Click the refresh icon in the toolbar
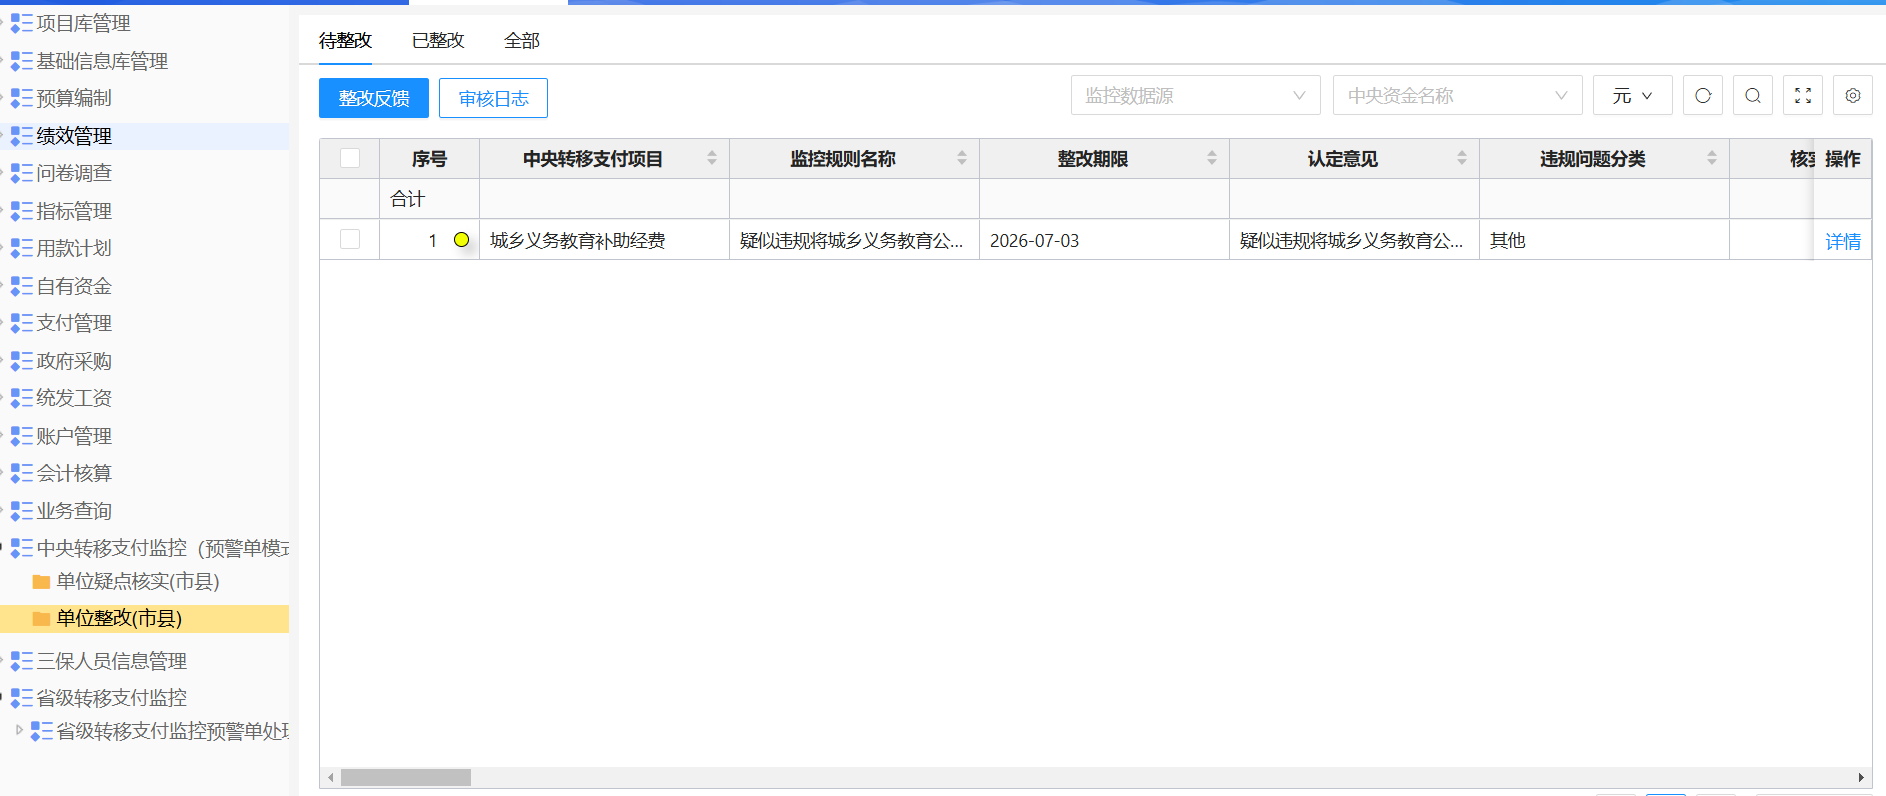Image resolution: width=1886 pixels, height=796 pixels. pyautogui.click(x=1703, y=96)
